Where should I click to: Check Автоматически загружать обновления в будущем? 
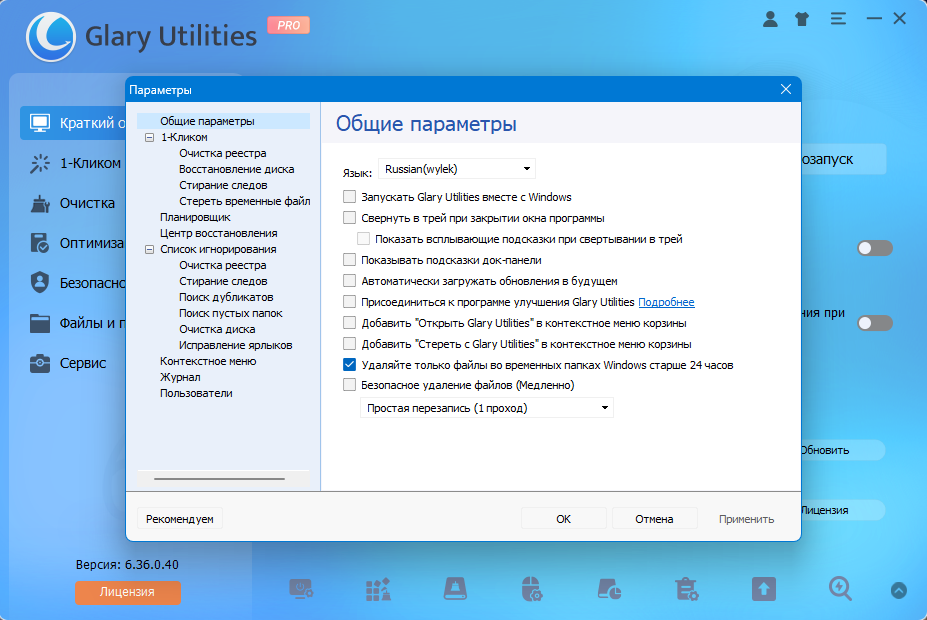click(349, 280)
